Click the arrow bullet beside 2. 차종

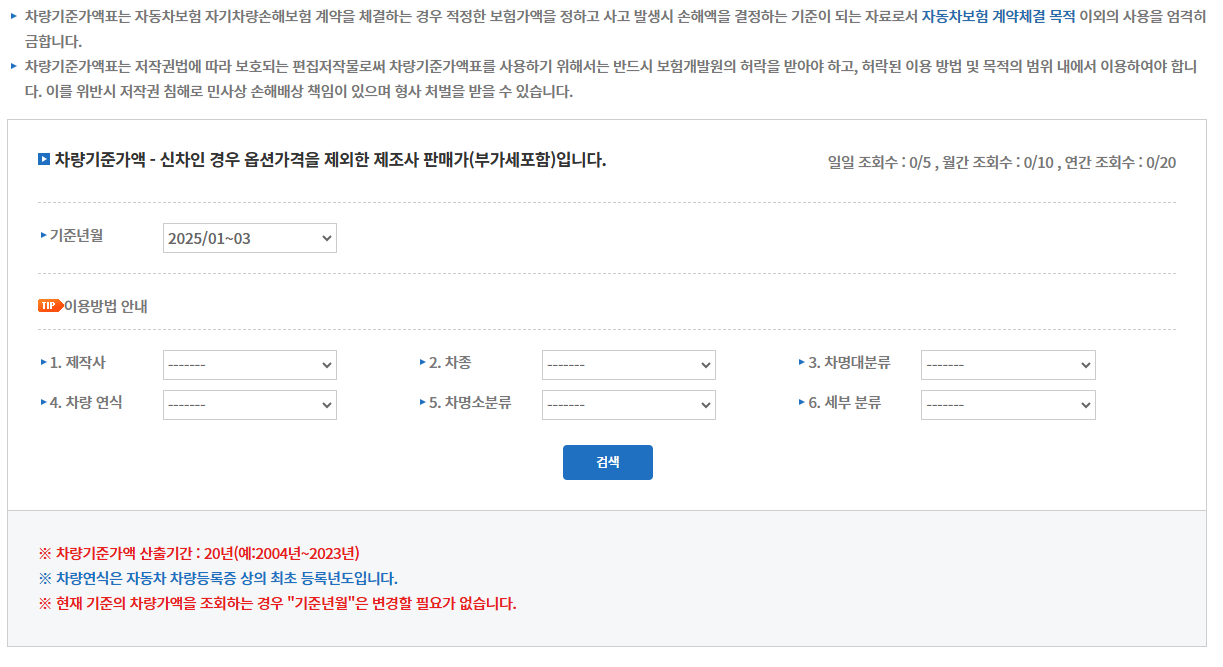(422, 362)
